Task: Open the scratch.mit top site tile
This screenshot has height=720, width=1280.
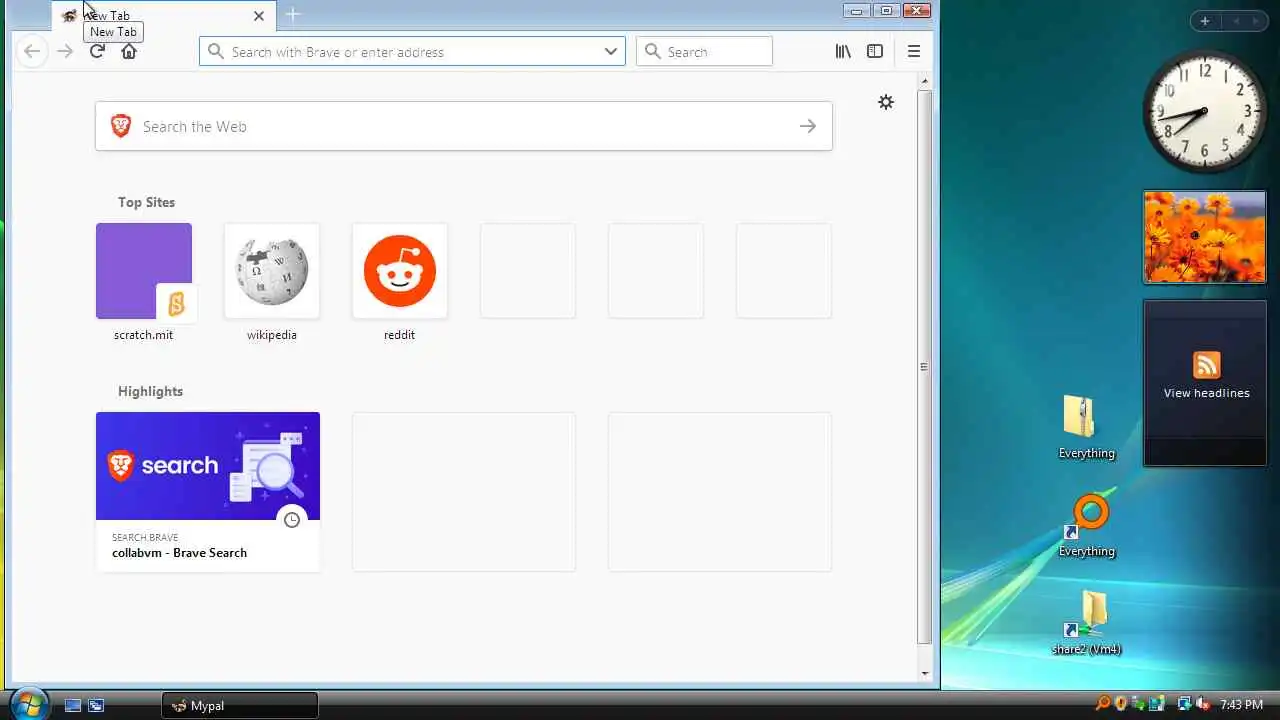Action: pos(144,271)
